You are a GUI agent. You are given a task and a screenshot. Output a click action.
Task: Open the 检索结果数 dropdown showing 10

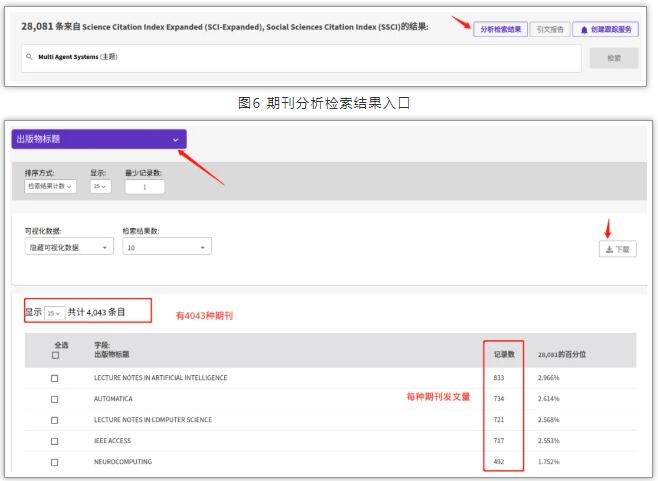(166, 247)
